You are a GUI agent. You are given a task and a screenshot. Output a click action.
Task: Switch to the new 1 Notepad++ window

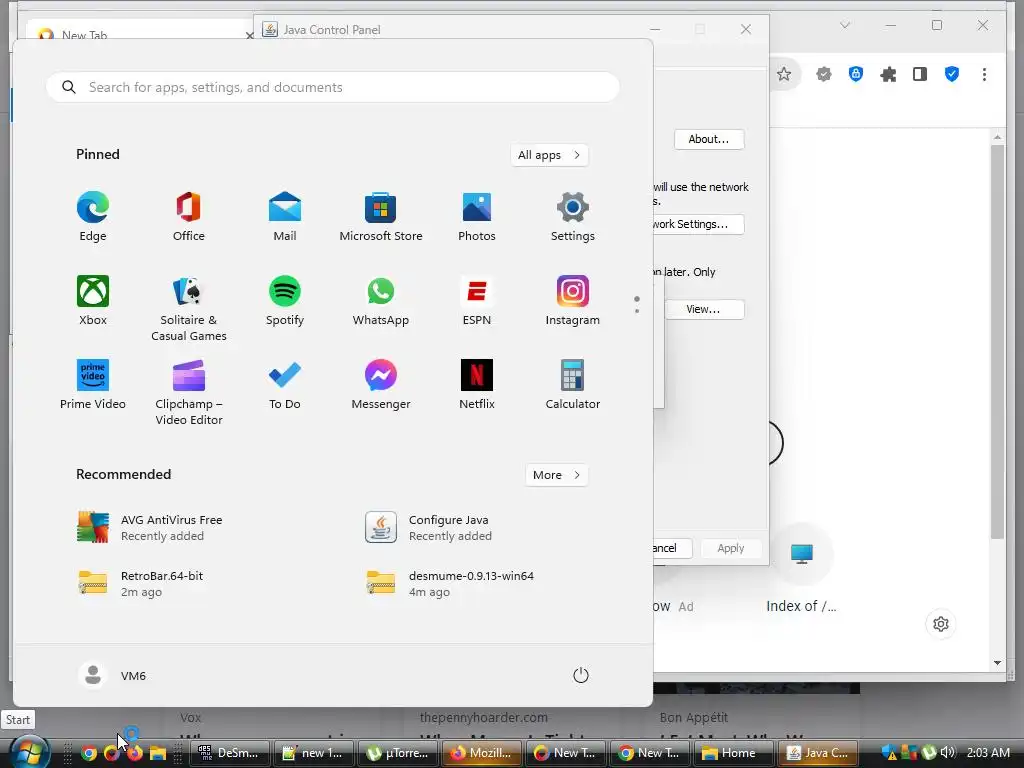(x=313, y=753)
